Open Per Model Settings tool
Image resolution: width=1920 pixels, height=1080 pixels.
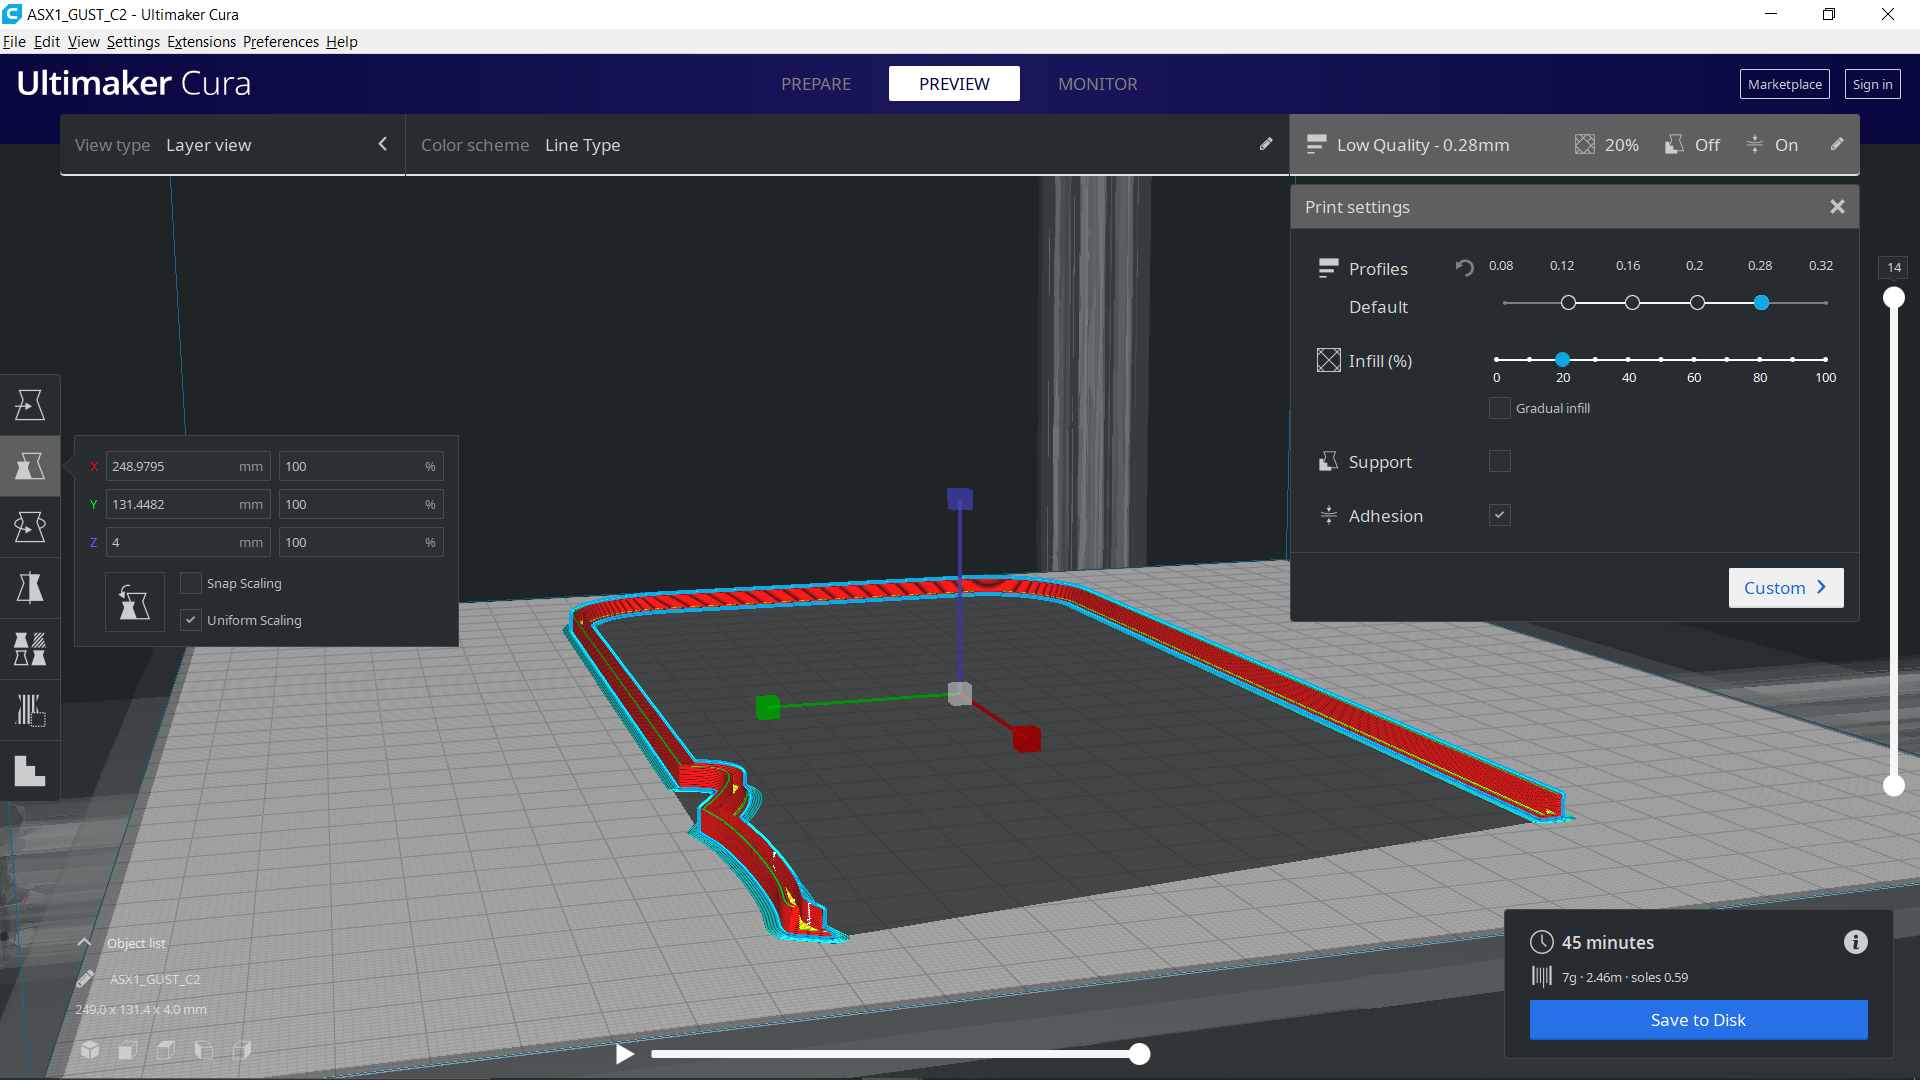(30, 649)
